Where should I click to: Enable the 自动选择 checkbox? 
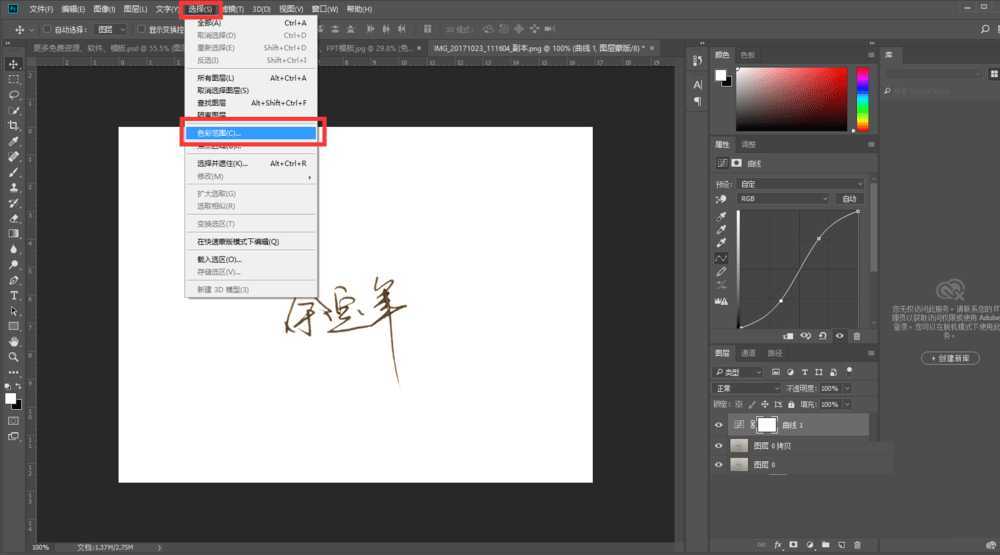46,30
